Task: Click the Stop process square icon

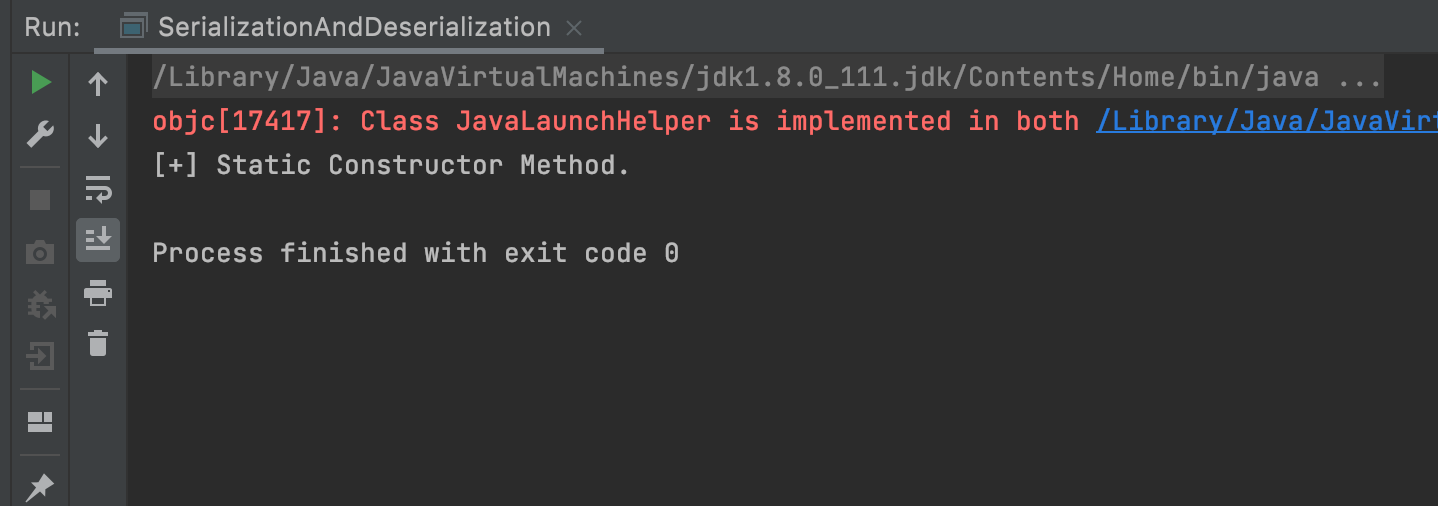Action: (40, 200)
